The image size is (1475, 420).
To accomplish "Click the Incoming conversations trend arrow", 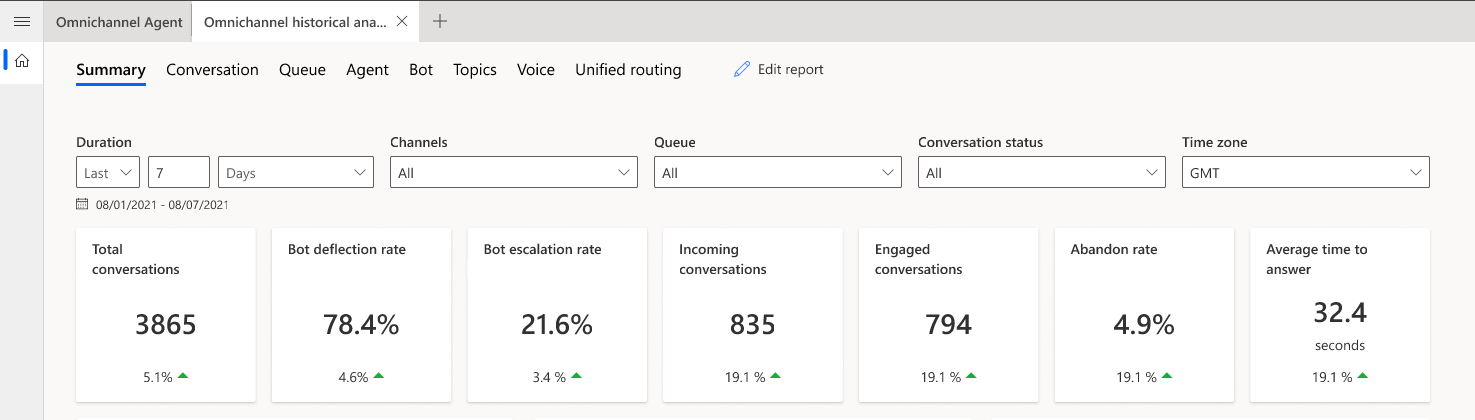I will click(x=776, y=376).
